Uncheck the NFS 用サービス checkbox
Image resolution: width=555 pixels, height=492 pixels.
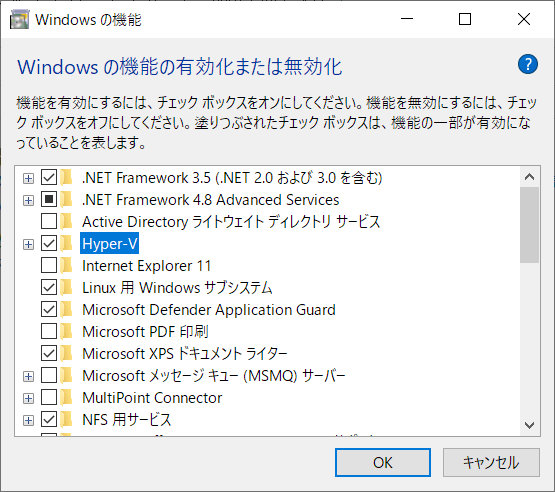[x=49, y=419]
